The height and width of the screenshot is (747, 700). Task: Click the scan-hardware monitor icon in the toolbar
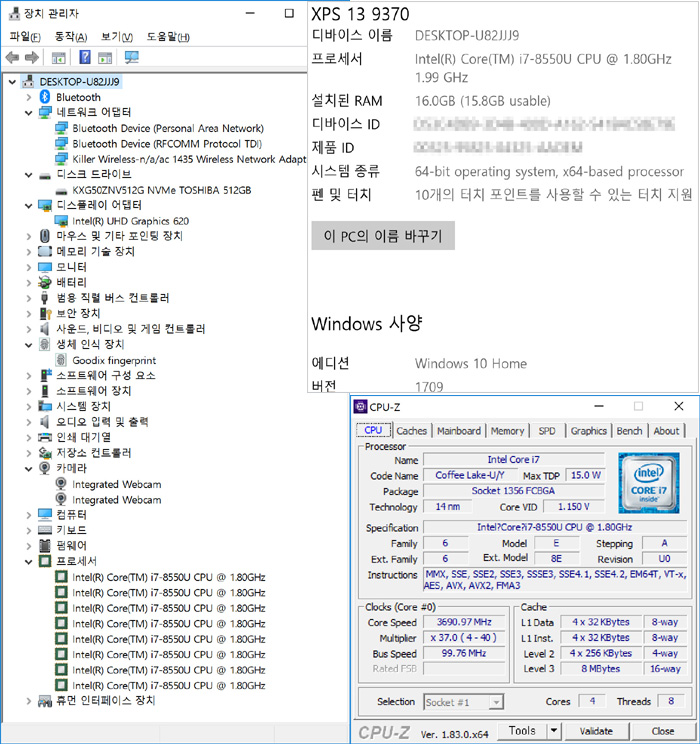[x=131, y=58]
